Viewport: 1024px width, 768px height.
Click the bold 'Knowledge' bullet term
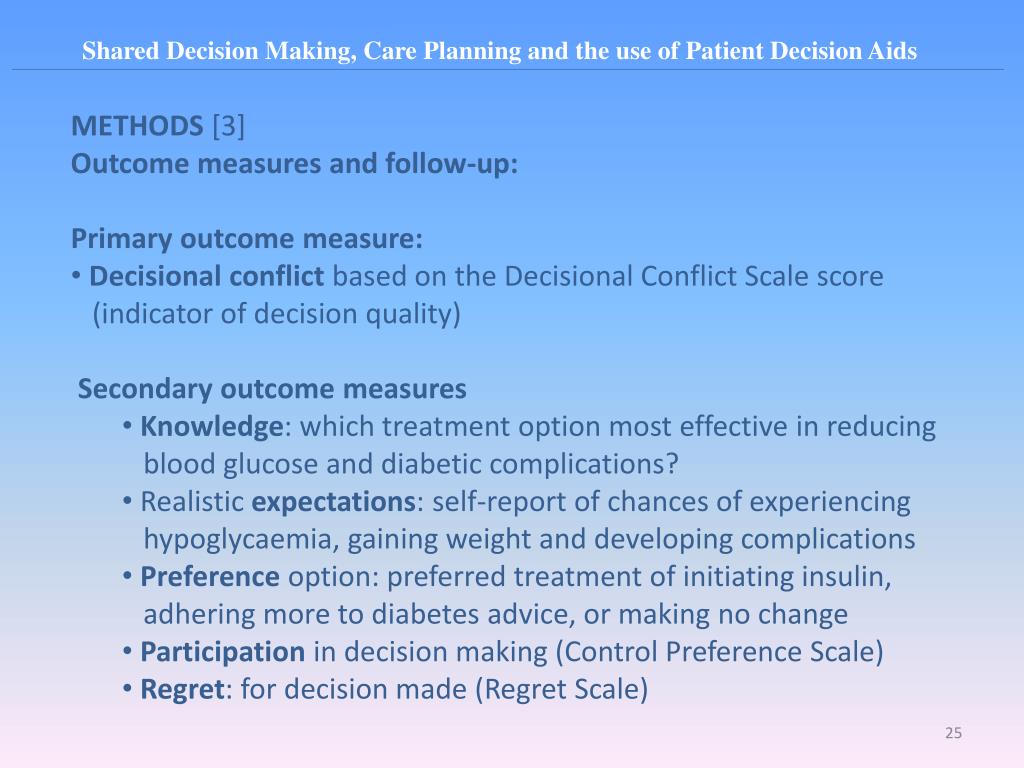click(x=212, y=427)
